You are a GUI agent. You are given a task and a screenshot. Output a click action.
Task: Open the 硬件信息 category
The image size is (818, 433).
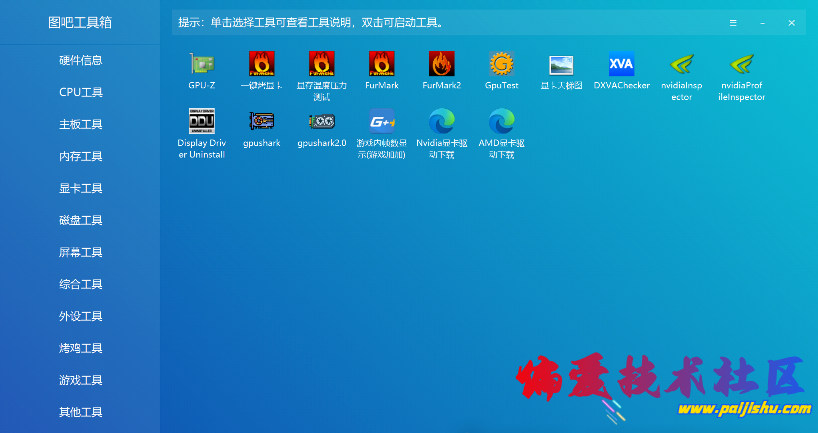point(81,60)
